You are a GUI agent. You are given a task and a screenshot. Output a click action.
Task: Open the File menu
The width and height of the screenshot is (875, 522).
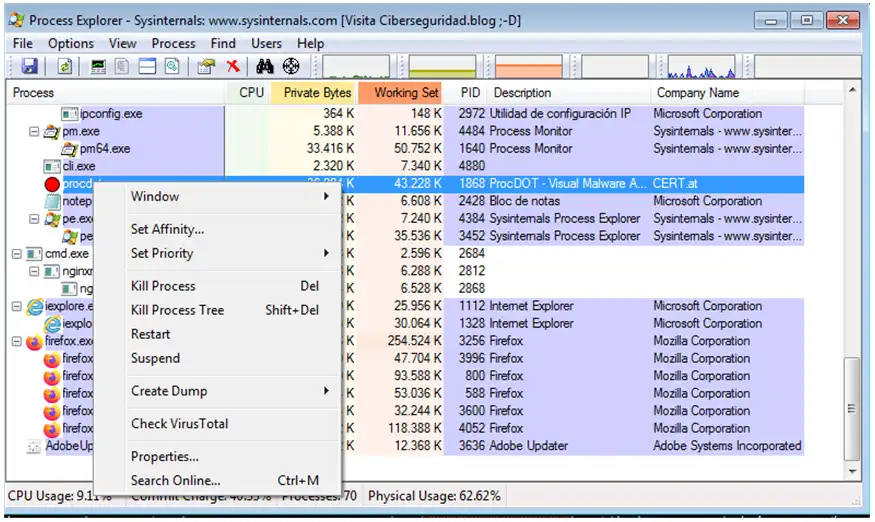pos(23,44)
